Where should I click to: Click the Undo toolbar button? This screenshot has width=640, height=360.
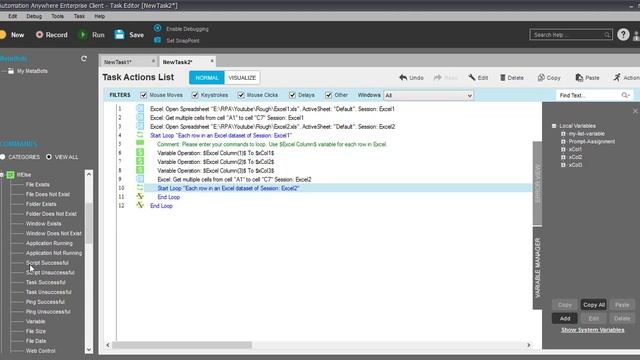coord(411,78)
